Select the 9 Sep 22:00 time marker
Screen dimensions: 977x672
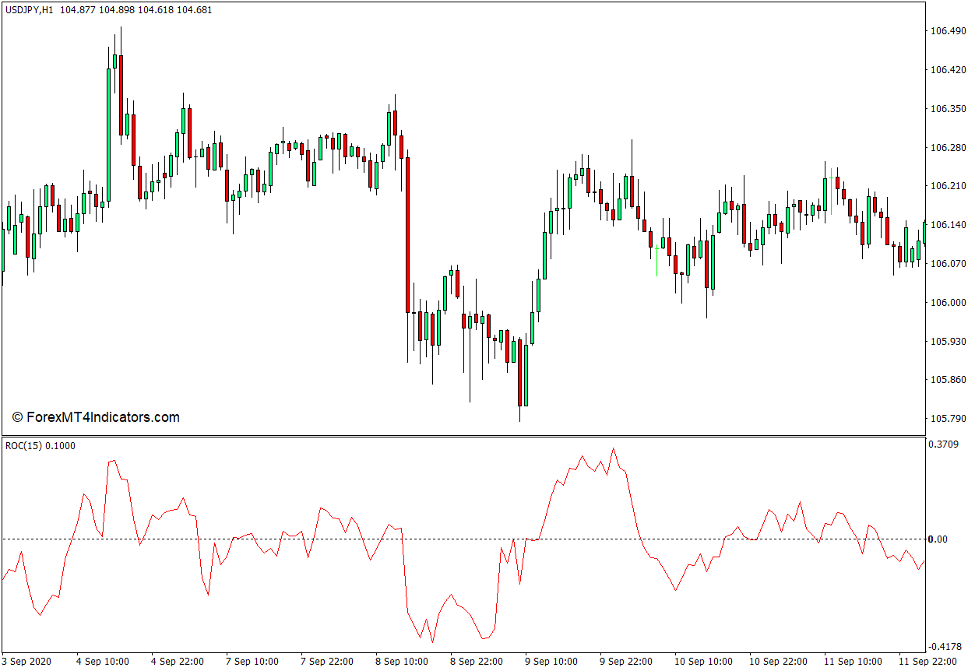click(626, 661)
